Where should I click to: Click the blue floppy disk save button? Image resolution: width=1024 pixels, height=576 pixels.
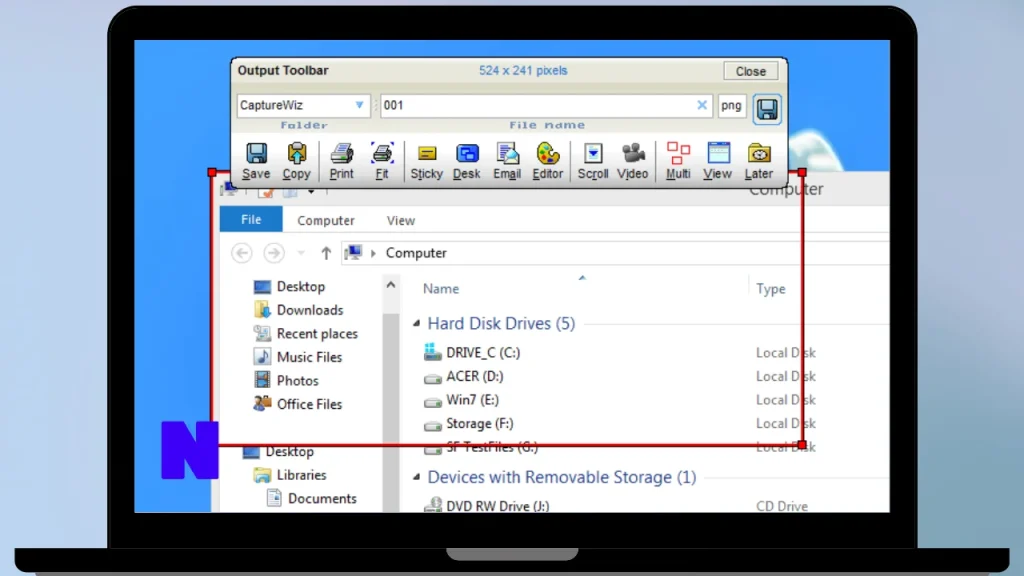pyautogui.click(x=767, y=108)
